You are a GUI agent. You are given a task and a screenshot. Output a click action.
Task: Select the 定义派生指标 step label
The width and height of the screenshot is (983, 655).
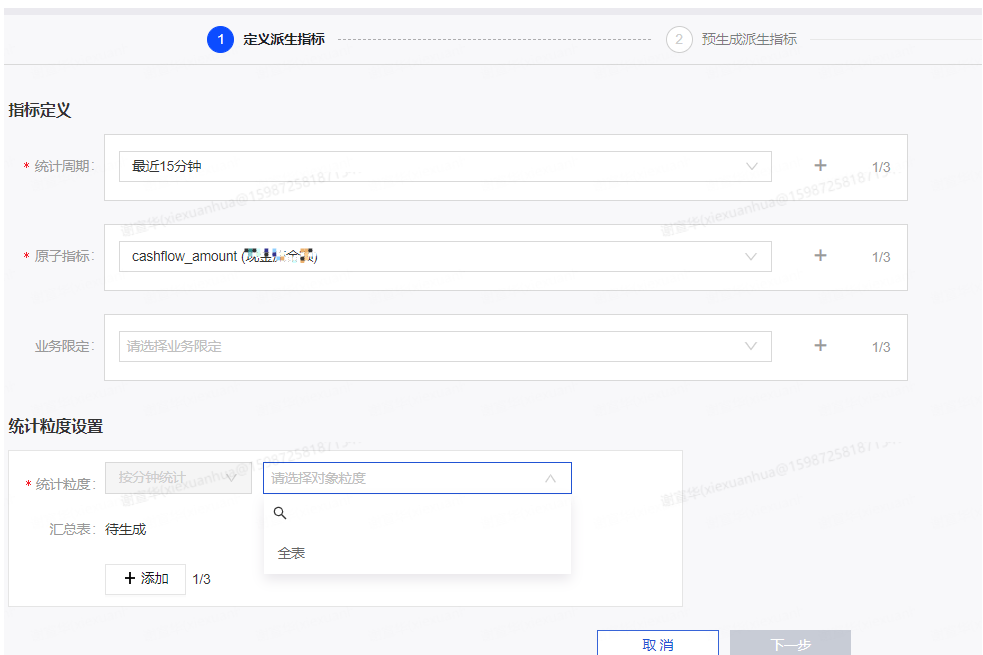[284, 40]
